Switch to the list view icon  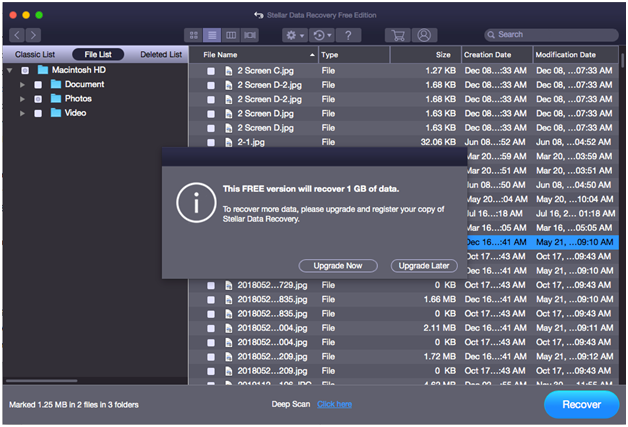(212, 35)
